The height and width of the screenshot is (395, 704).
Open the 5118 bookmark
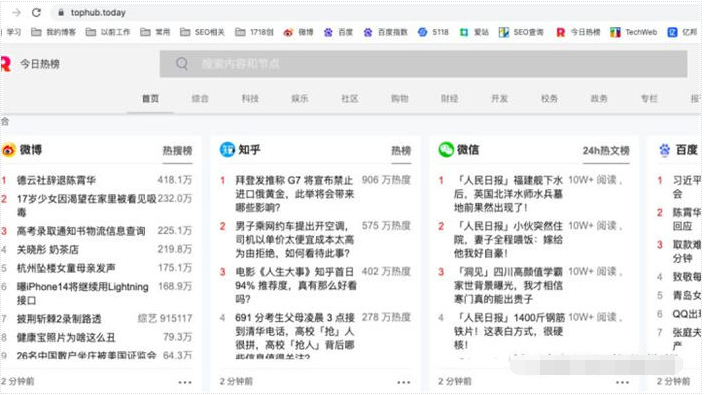point(433,32)
